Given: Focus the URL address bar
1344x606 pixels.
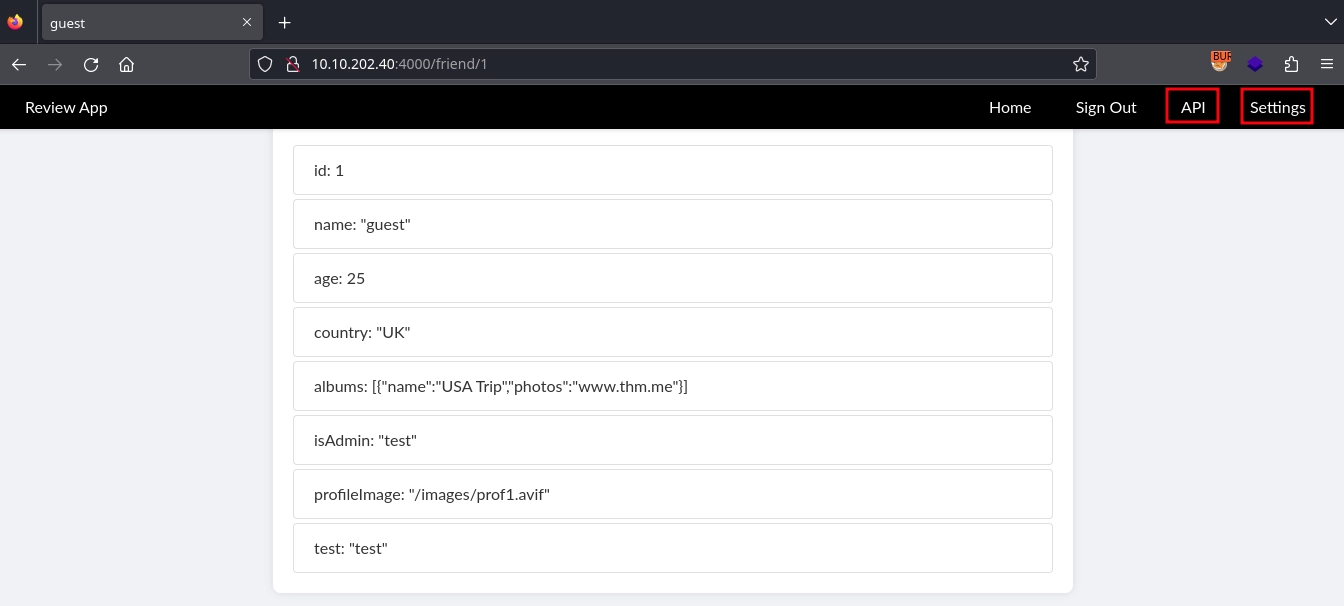Looking at the screenshot, I should click(680, 64).
